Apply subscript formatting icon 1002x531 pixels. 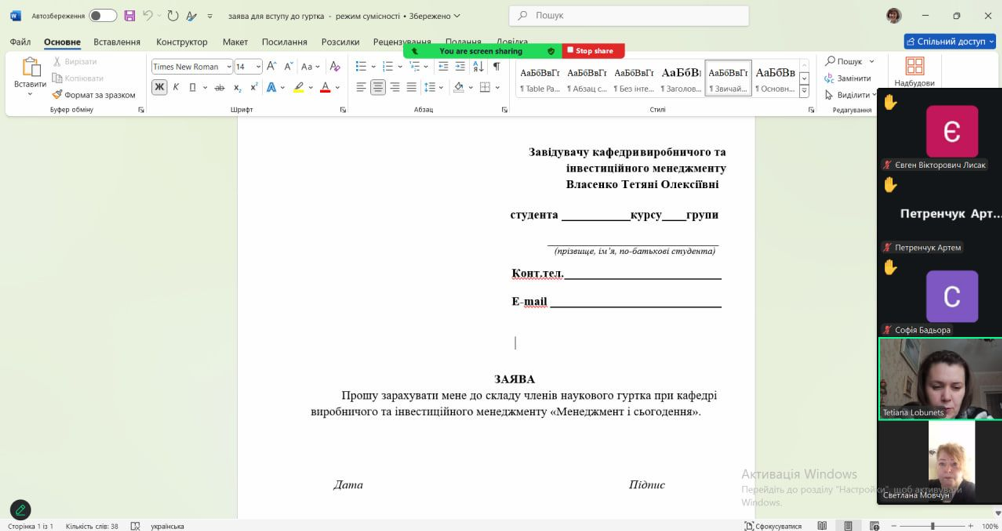click(237, 88)
